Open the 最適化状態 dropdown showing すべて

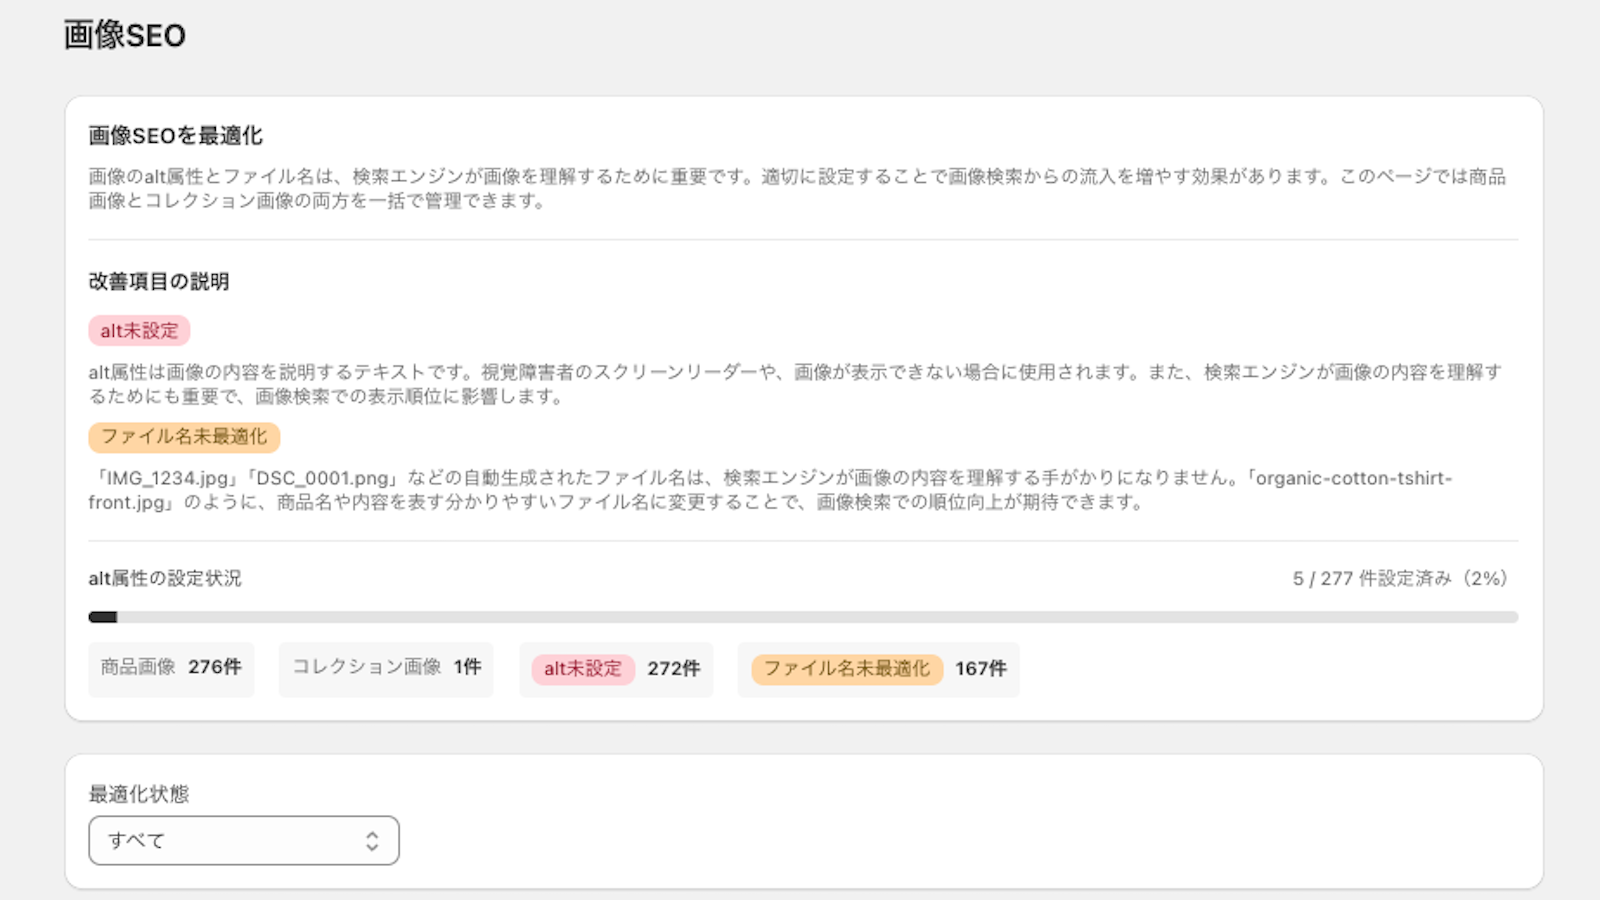[x=243, y=840]
